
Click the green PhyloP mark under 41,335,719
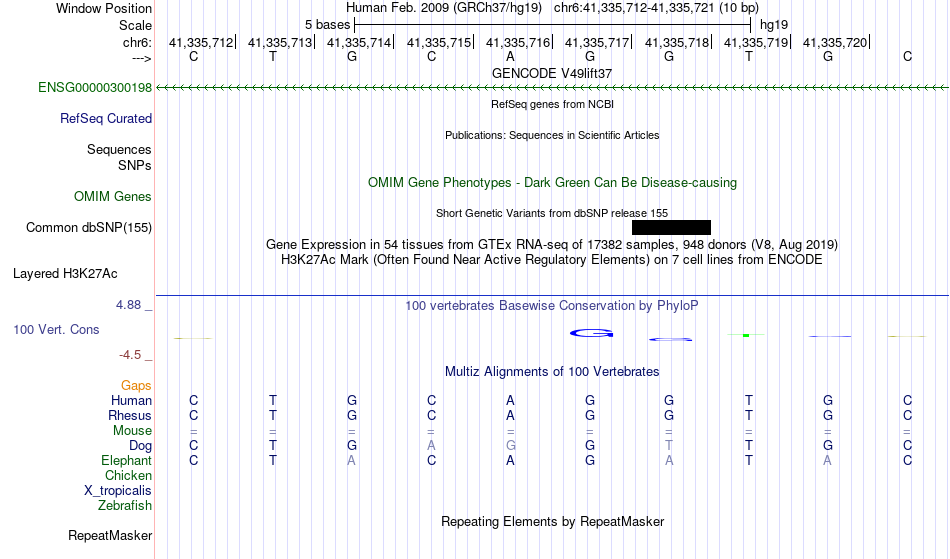746,335
